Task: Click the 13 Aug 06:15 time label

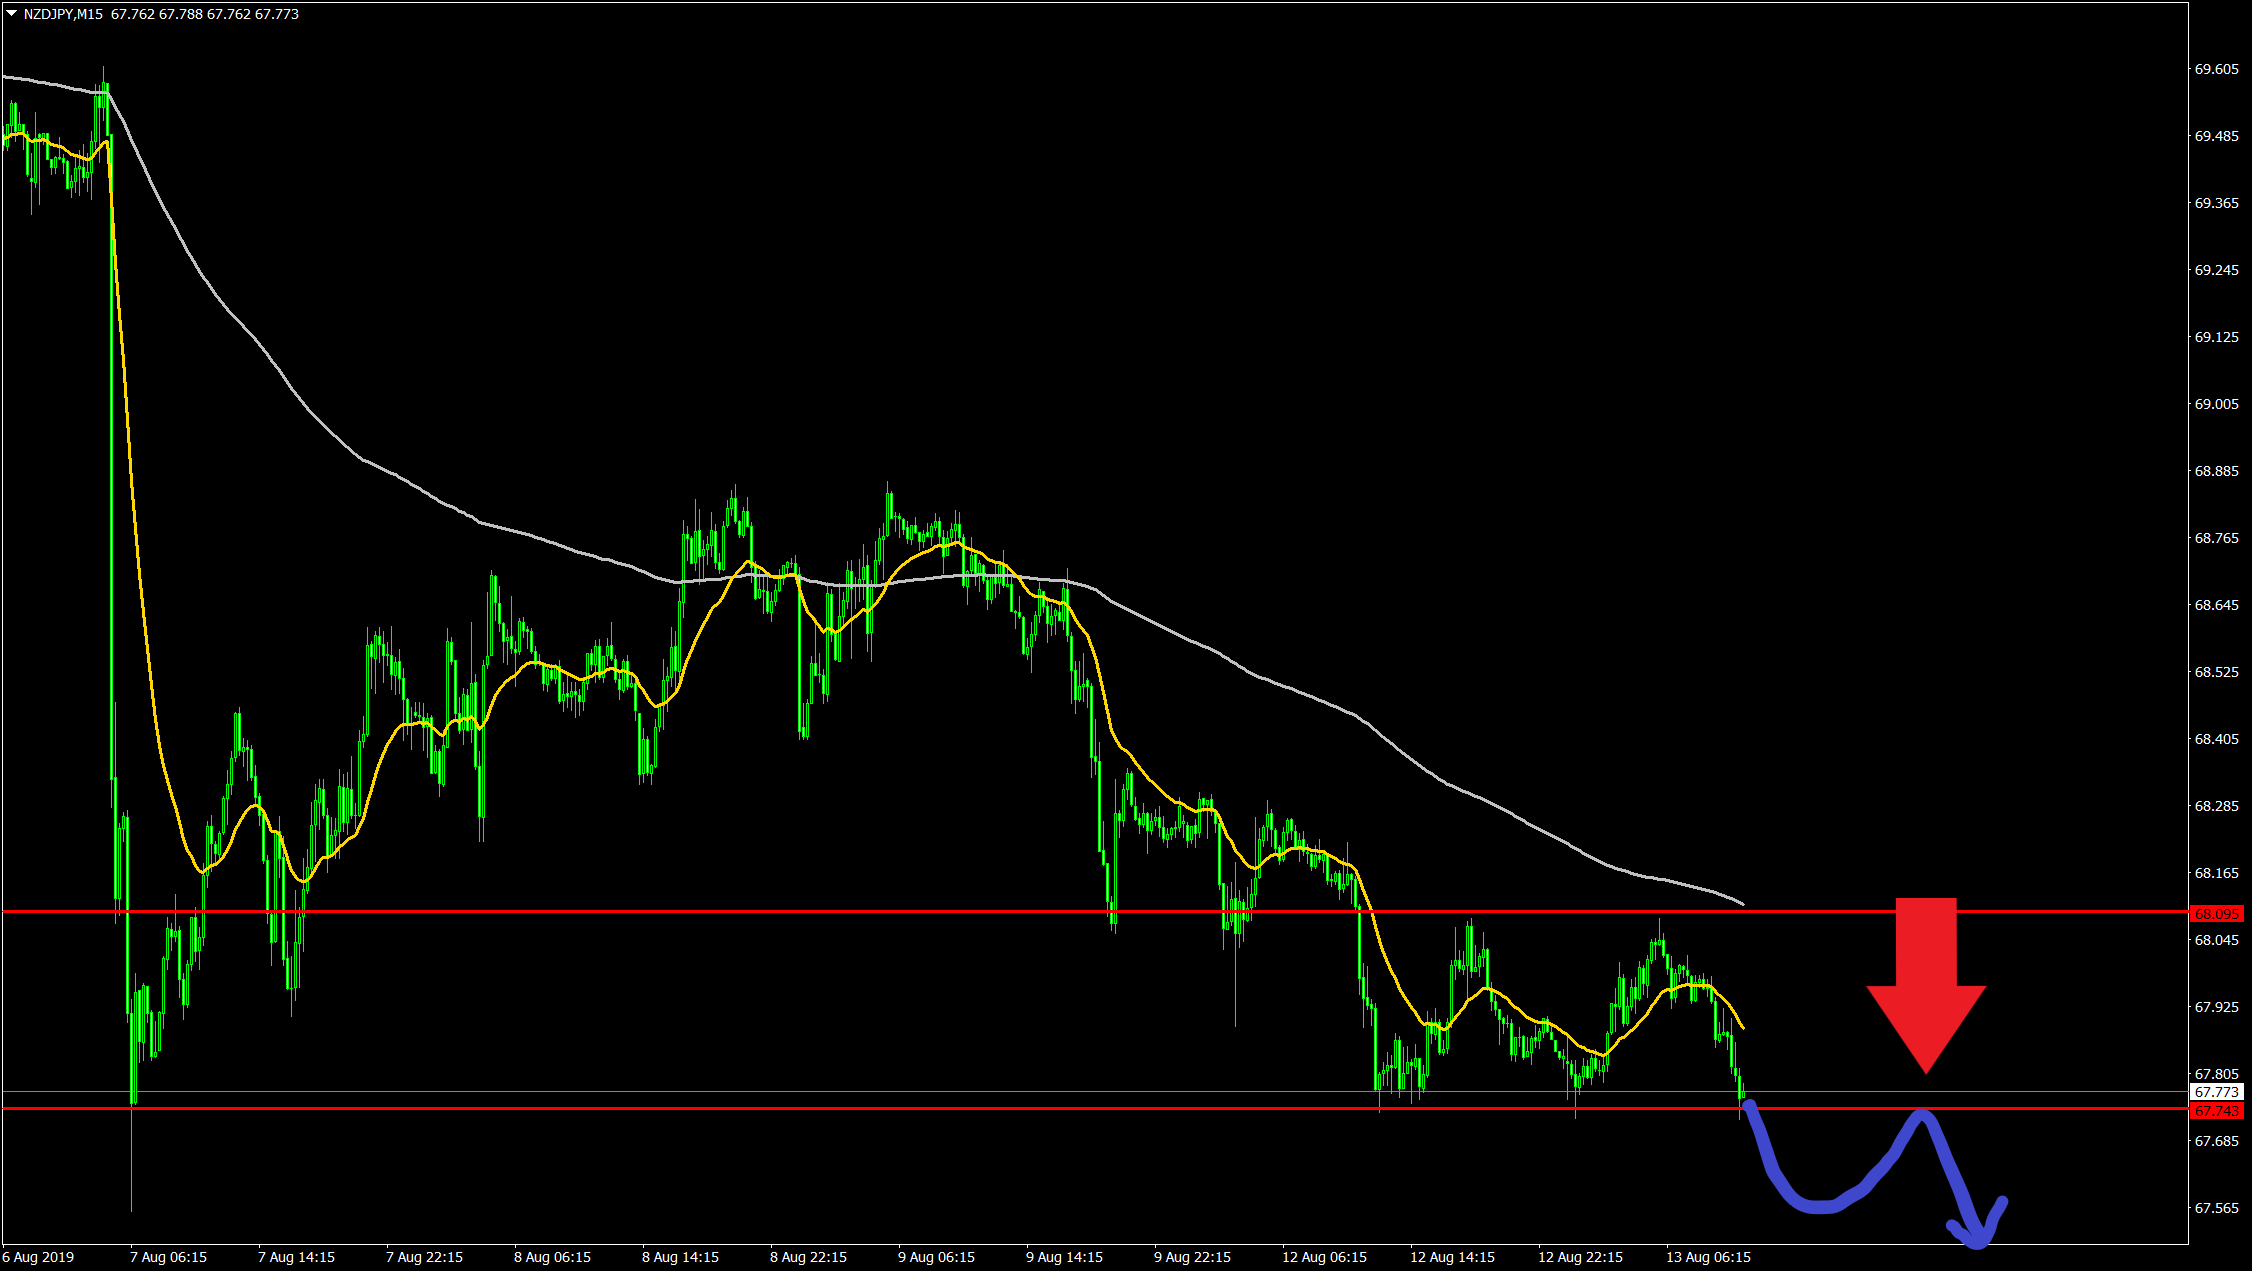Action: pos(1708,1257)
